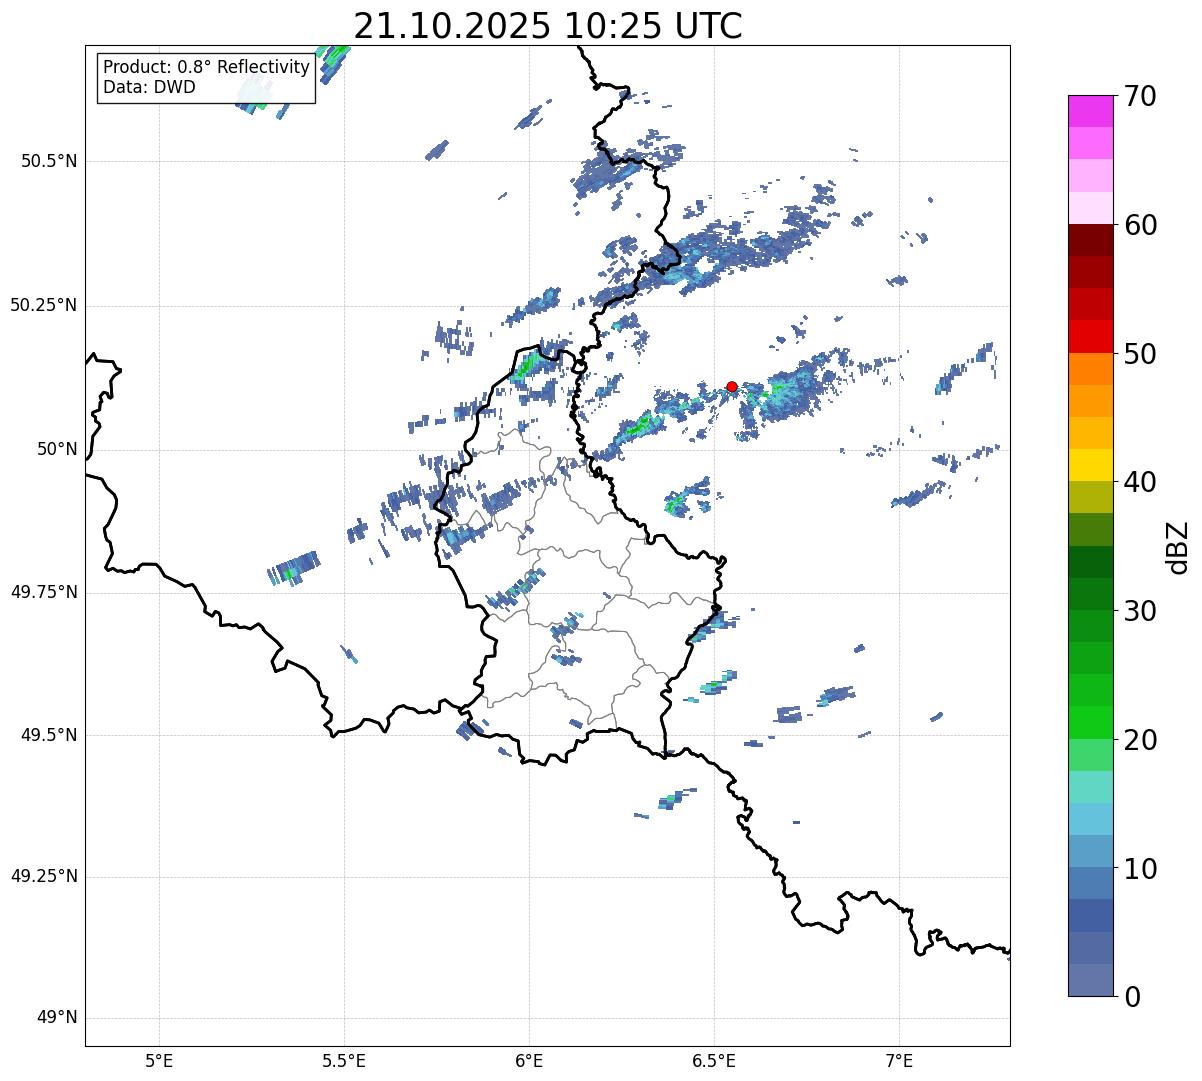Image resolution: width=1202 pixels, height=1081 pixels.
Task: Click the 6.5°E longitude label
Action: pyautogui.click(x=714, y=1060)
